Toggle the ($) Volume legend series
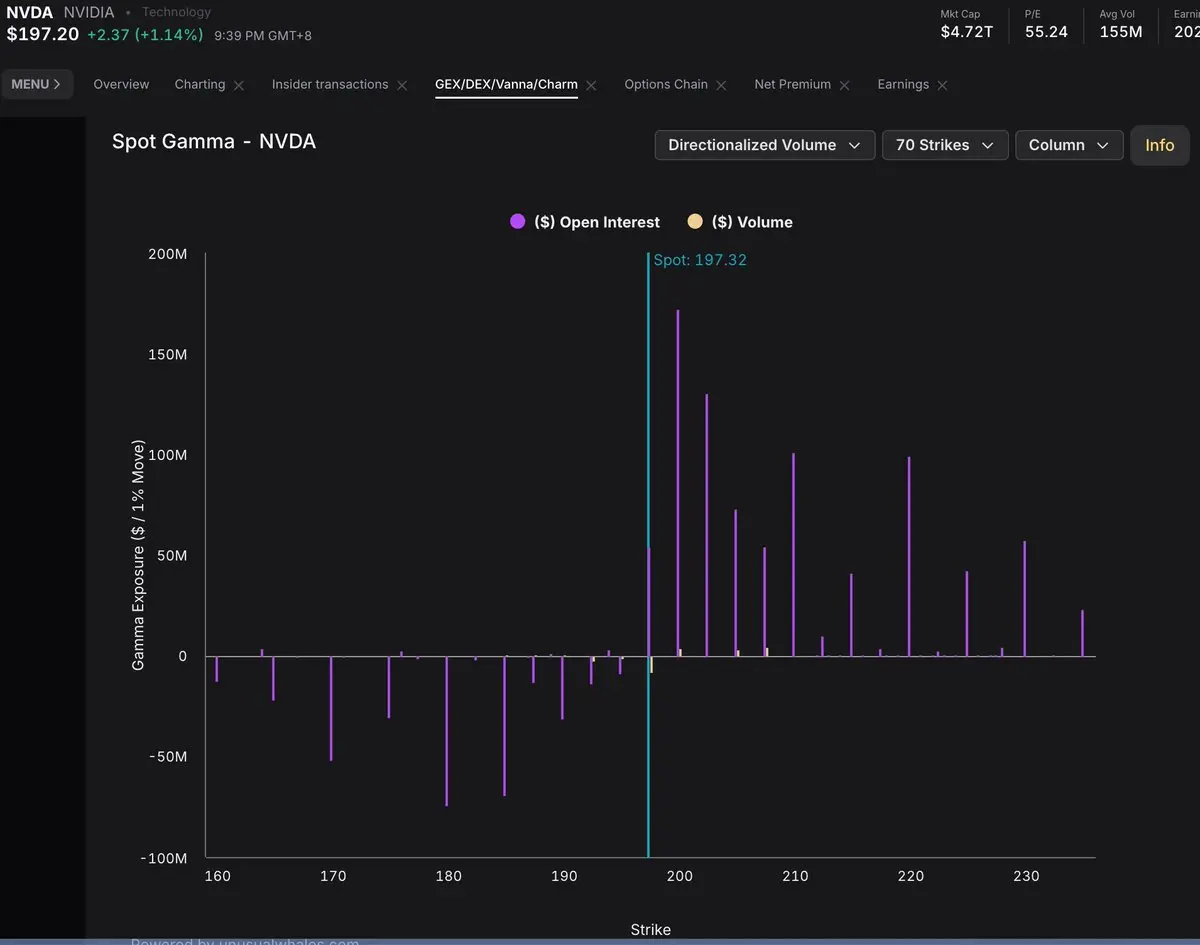This screenshot has width=1200, height=945. click(740, 222)
